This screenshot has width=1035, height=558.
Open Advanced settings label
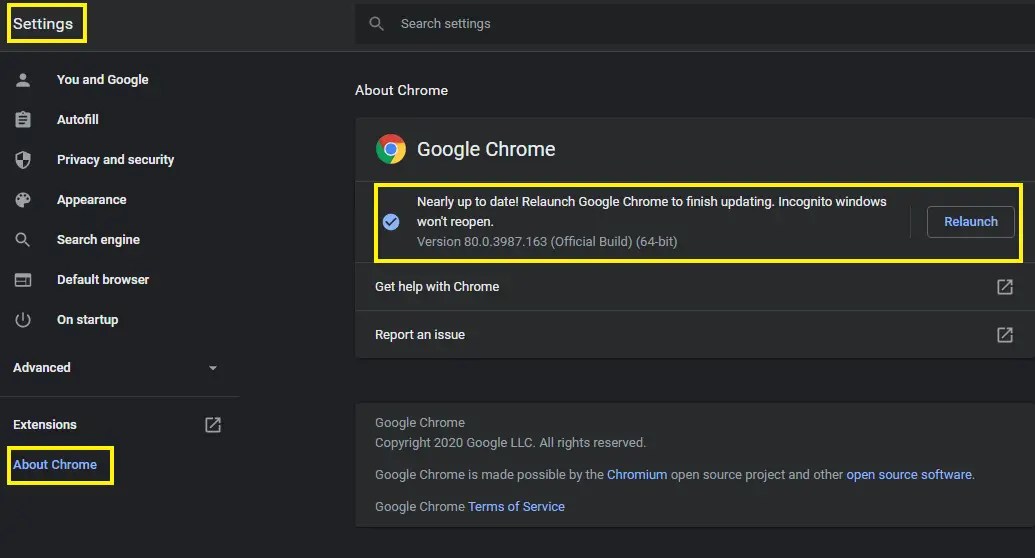tap(42, 368)
